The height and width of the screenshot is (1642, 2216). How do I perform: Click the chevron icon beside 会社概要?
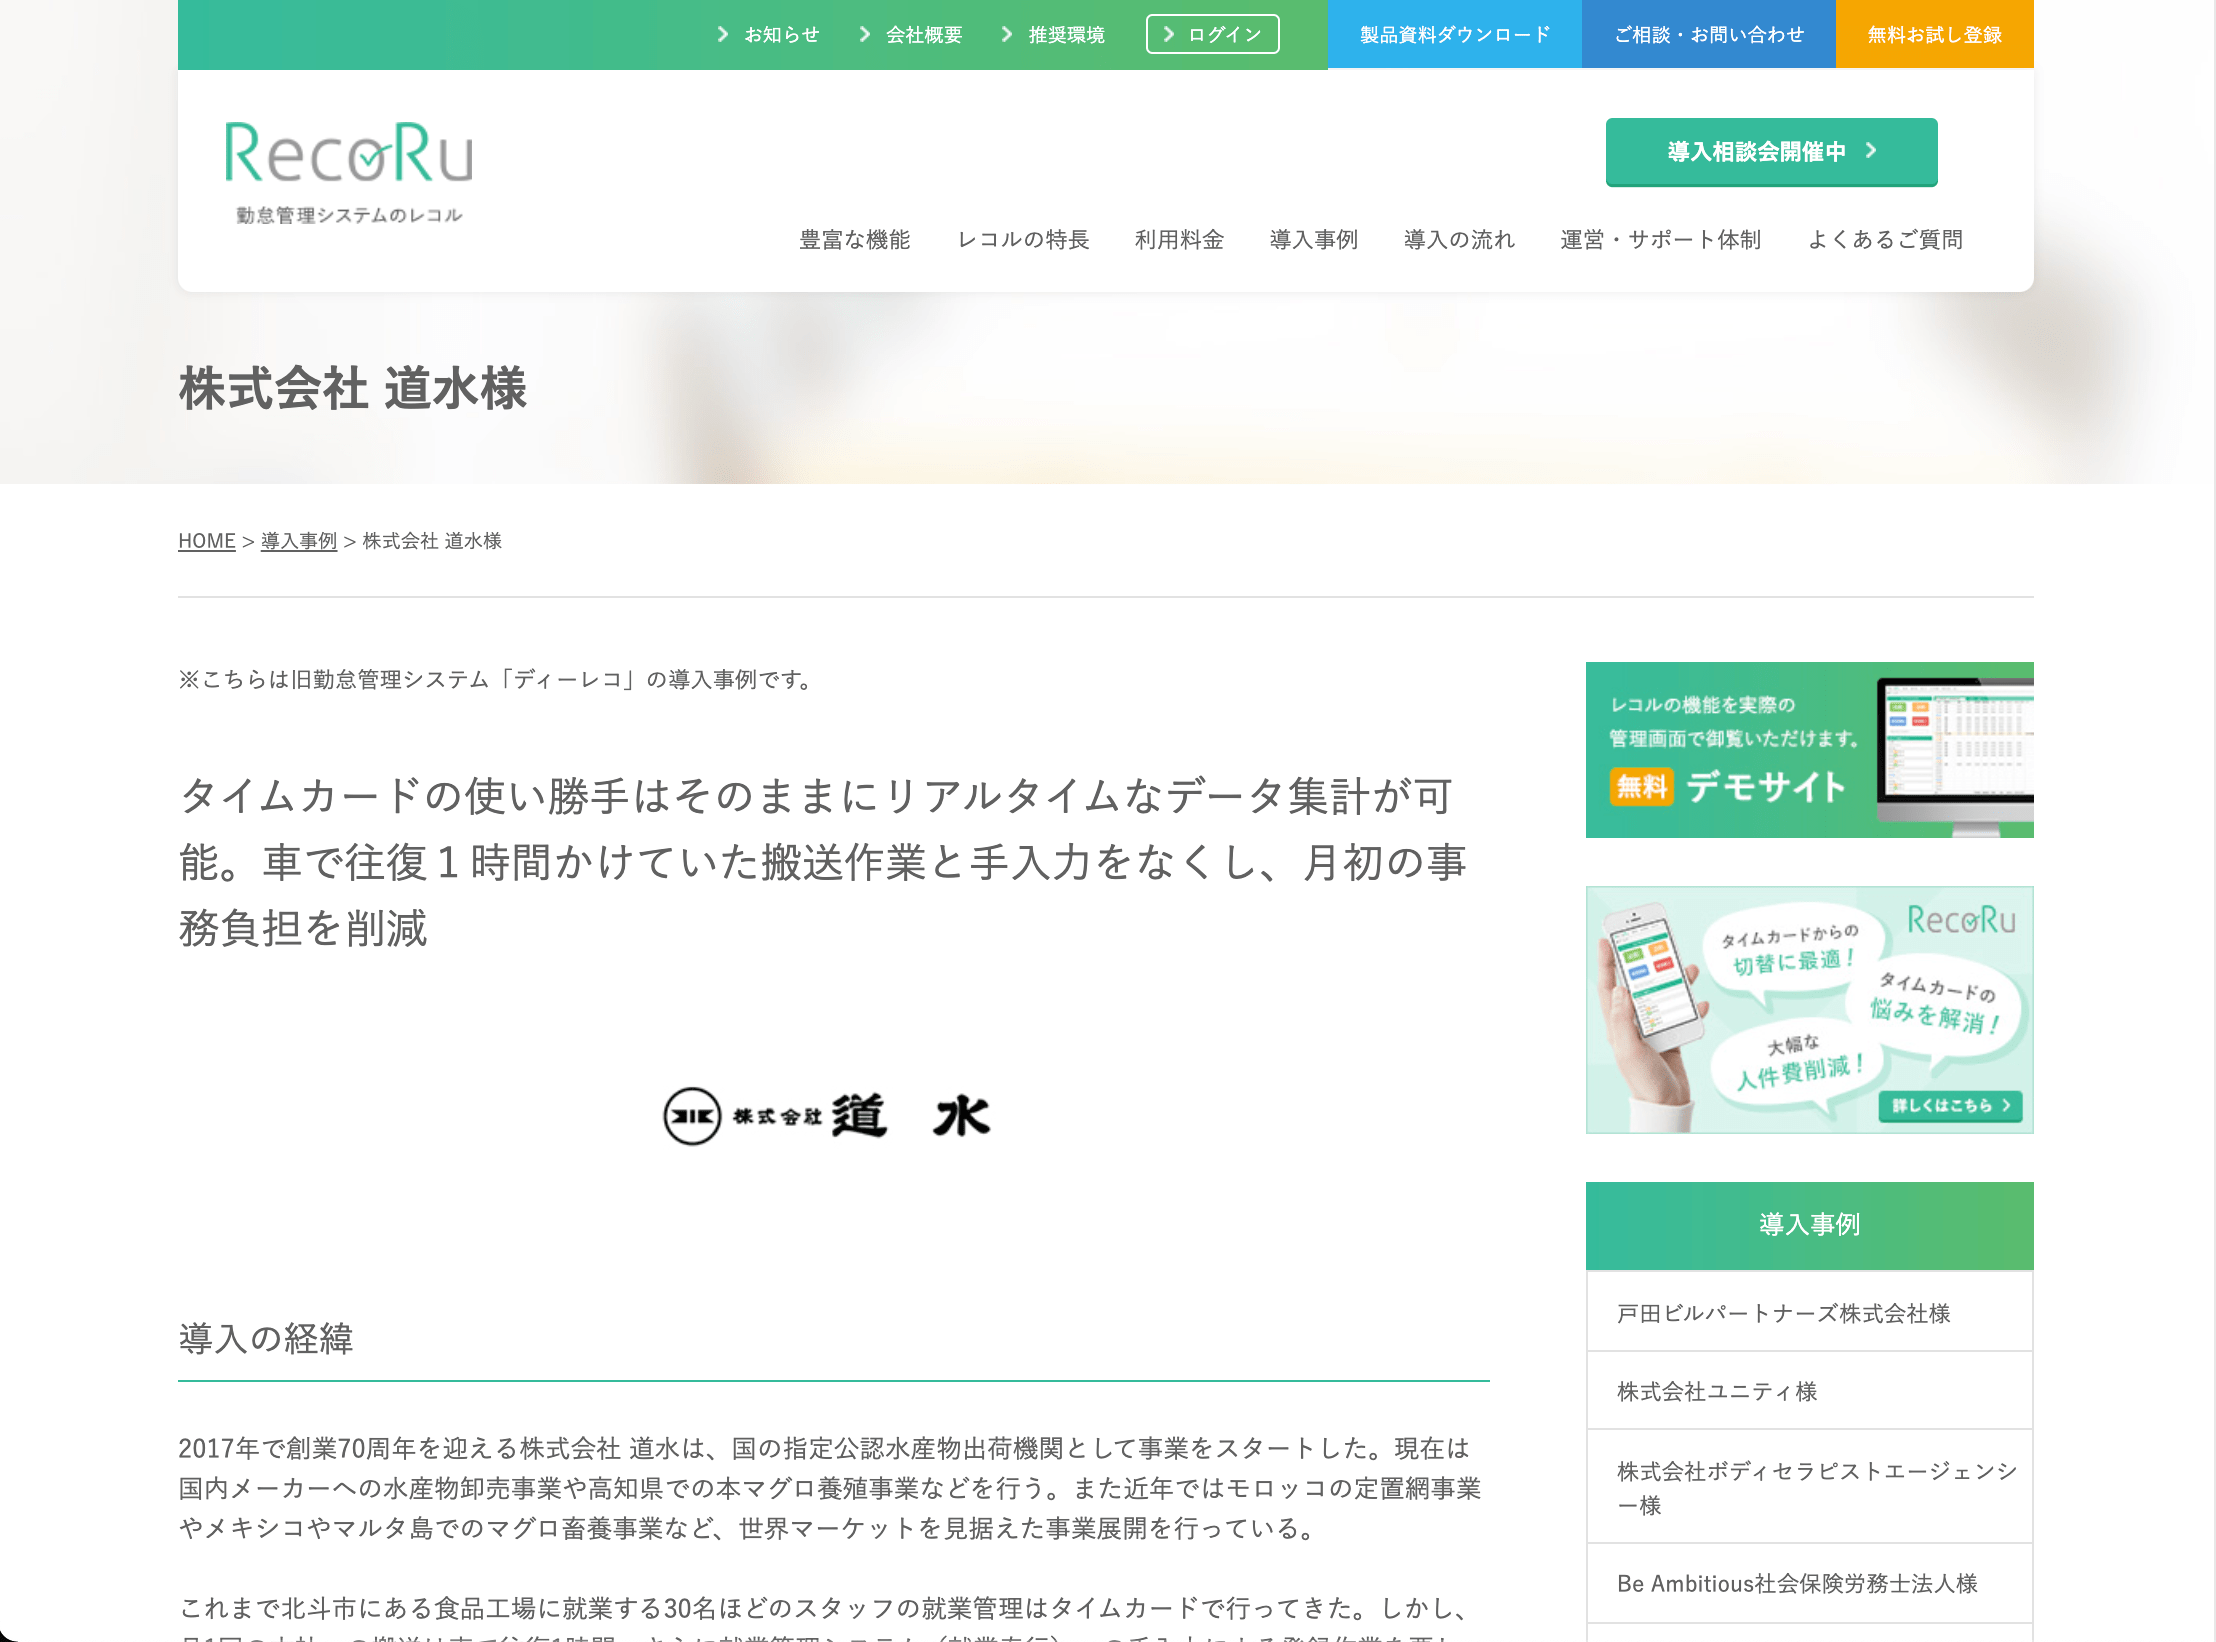pos(865,34)
